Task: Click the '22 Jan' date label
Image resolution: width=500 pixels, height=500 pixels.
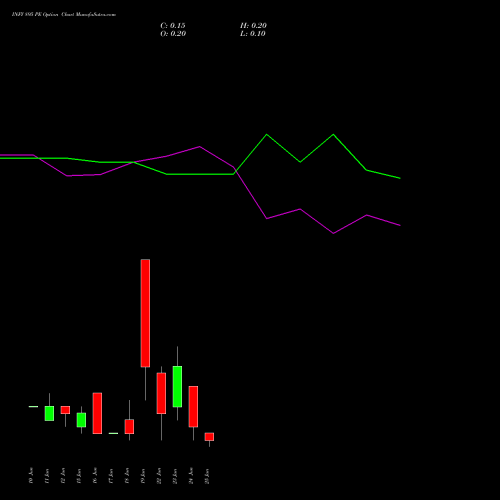Action: (x=159, y=476)
